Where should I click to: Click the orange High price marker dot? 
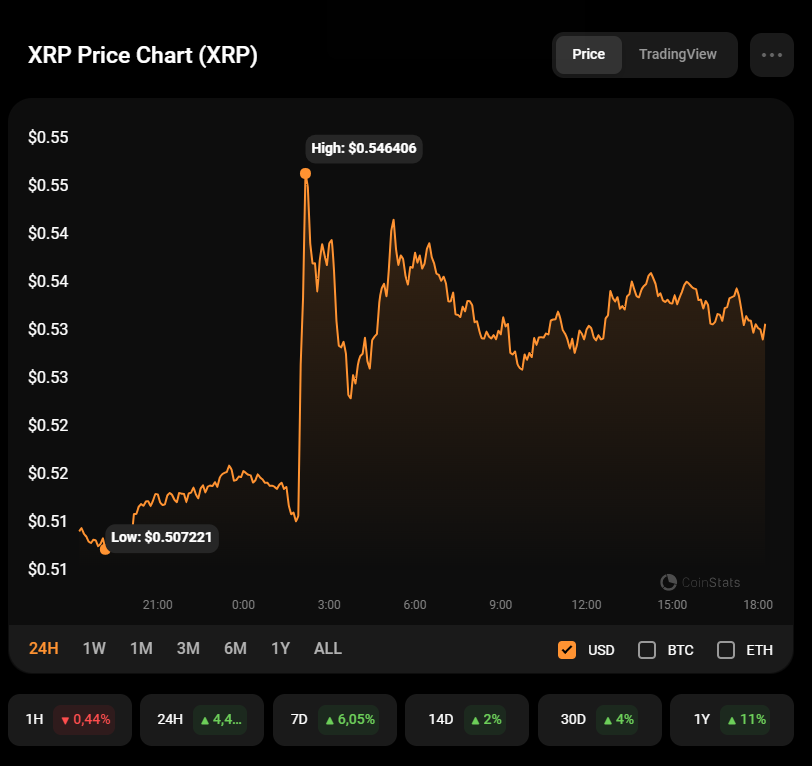[306, 174]
